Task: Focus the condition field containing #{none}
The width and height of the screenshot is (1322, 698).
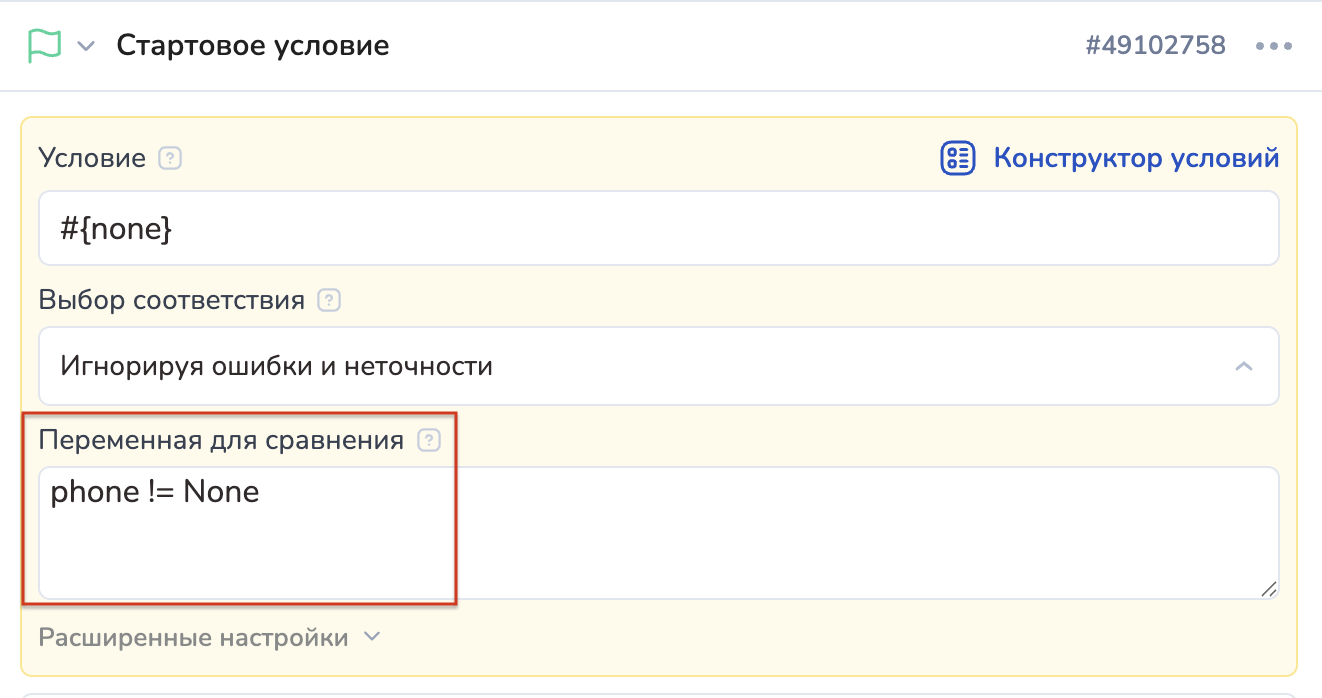Action: pyautogui.click(x=658, y=229)
